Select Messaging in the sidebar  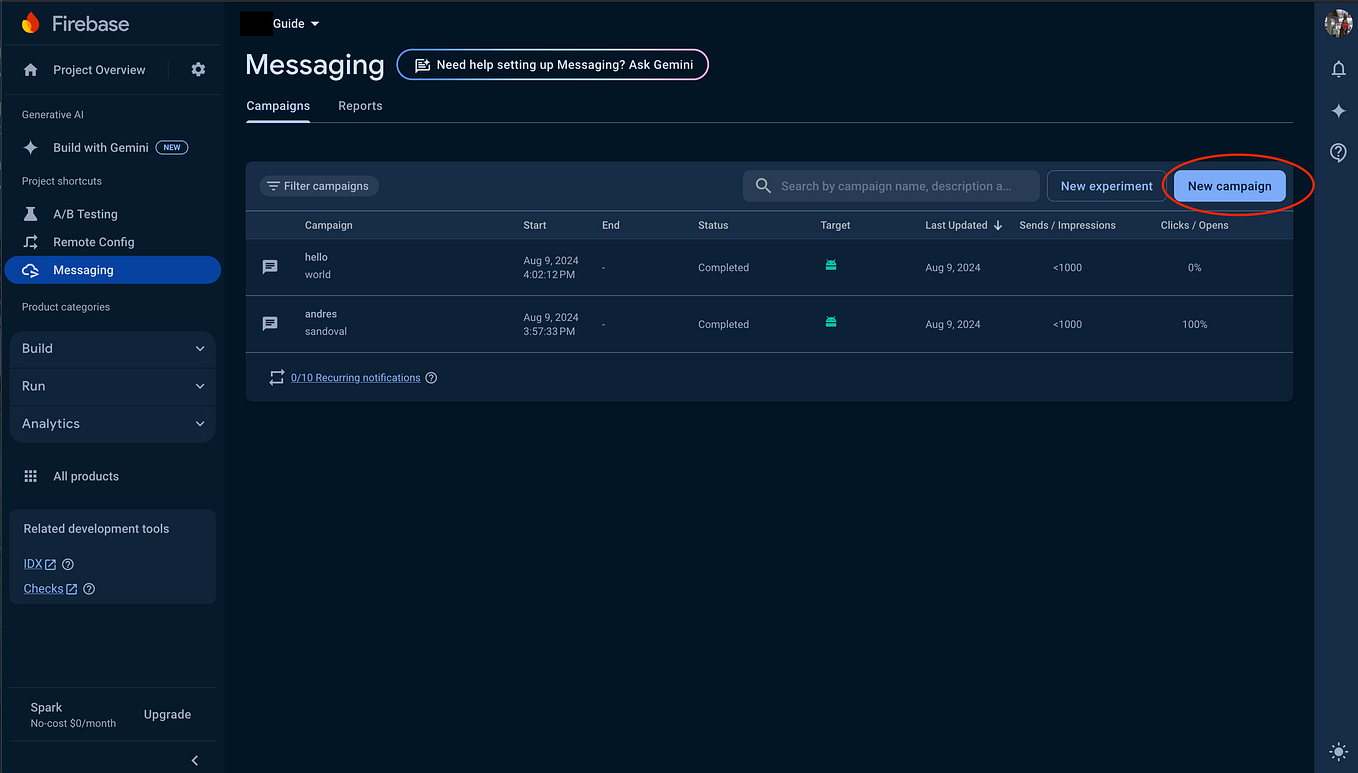(112, 270)
